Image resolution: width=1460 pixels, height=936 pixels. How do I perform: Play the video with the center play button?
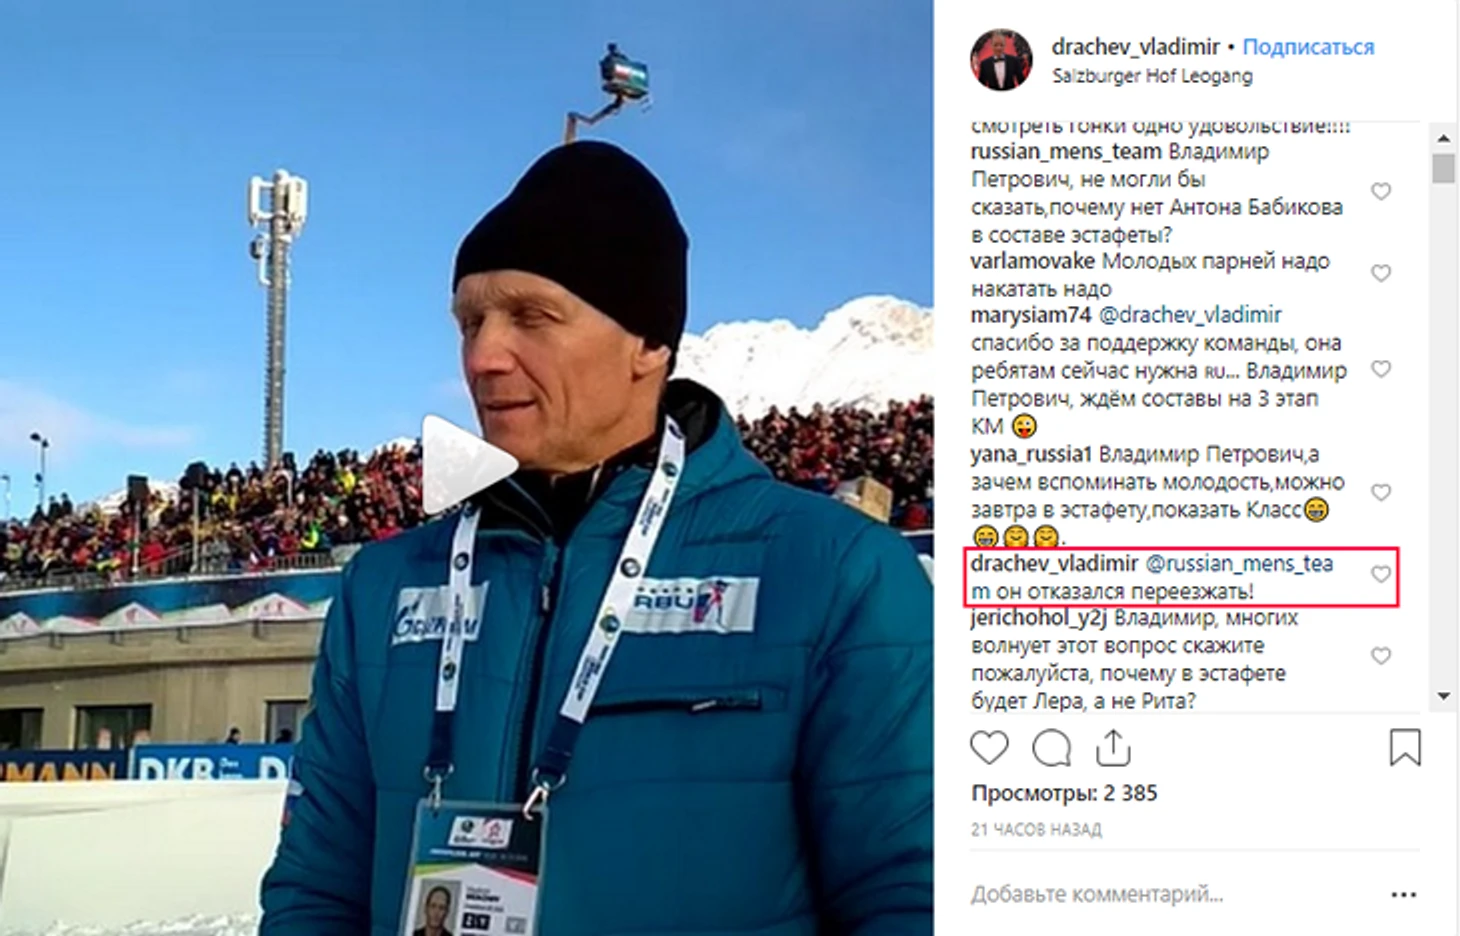(x=467, y=465)
